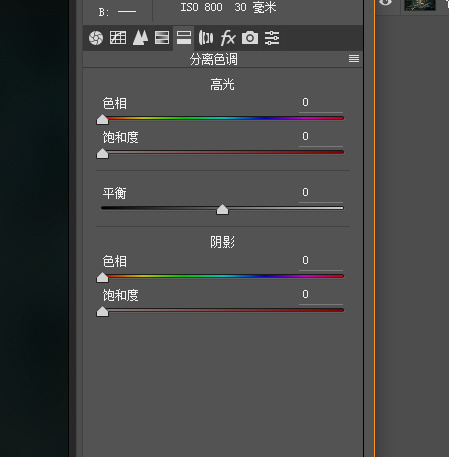The width and height of the screenshot is (449, 457).
Task: Select the layer thumbnail at top right
Action: (420, 5)
